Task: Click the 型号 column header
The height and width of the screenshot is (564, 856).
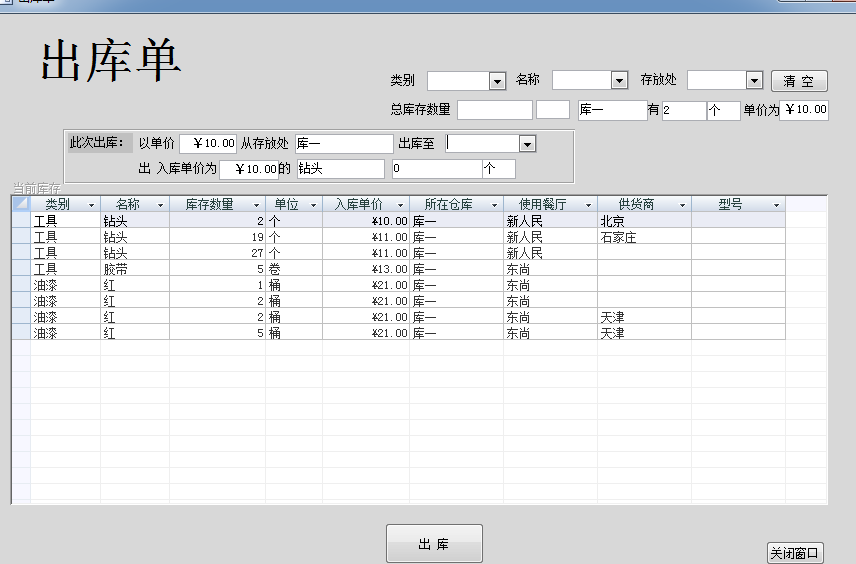Action: pyautogui.click(x=731, y=205)
